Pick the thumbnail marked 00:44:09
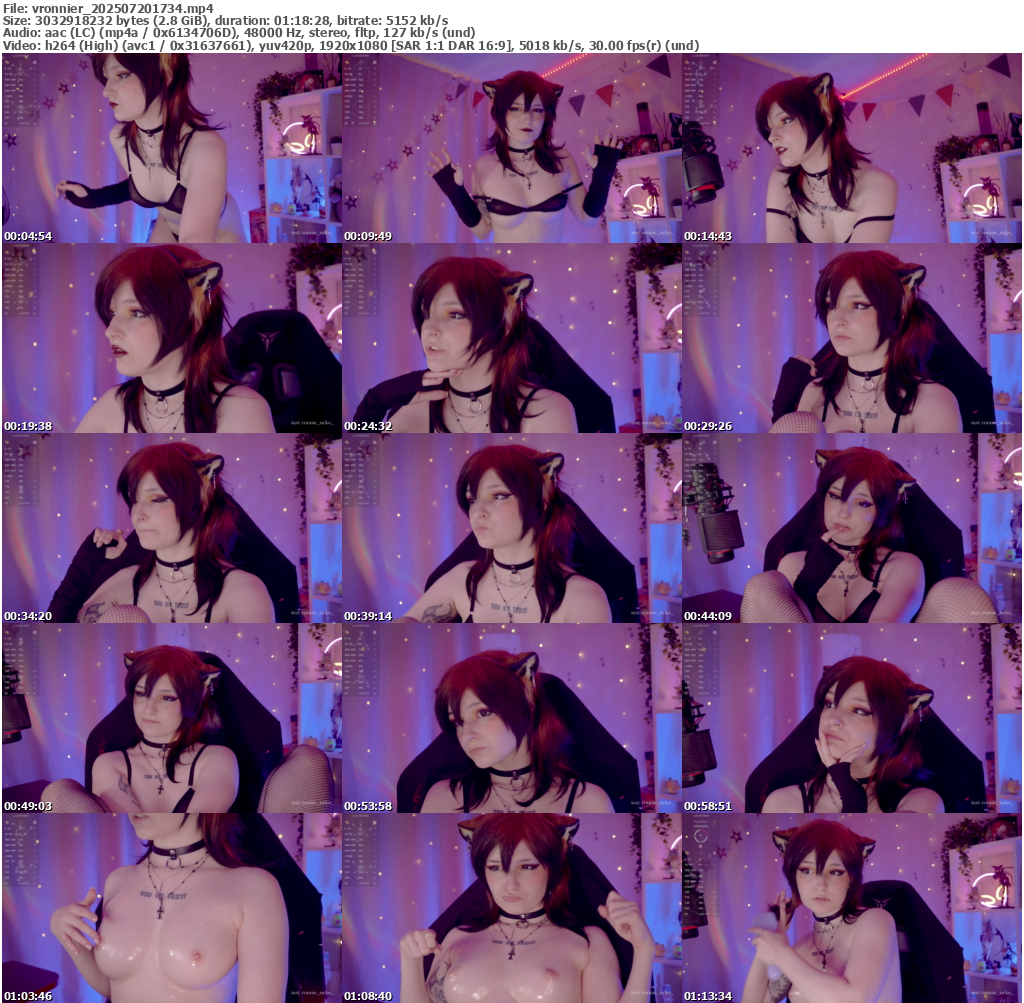The height and width of the screenshot is (1003, 1024). [x=852, y=528]
